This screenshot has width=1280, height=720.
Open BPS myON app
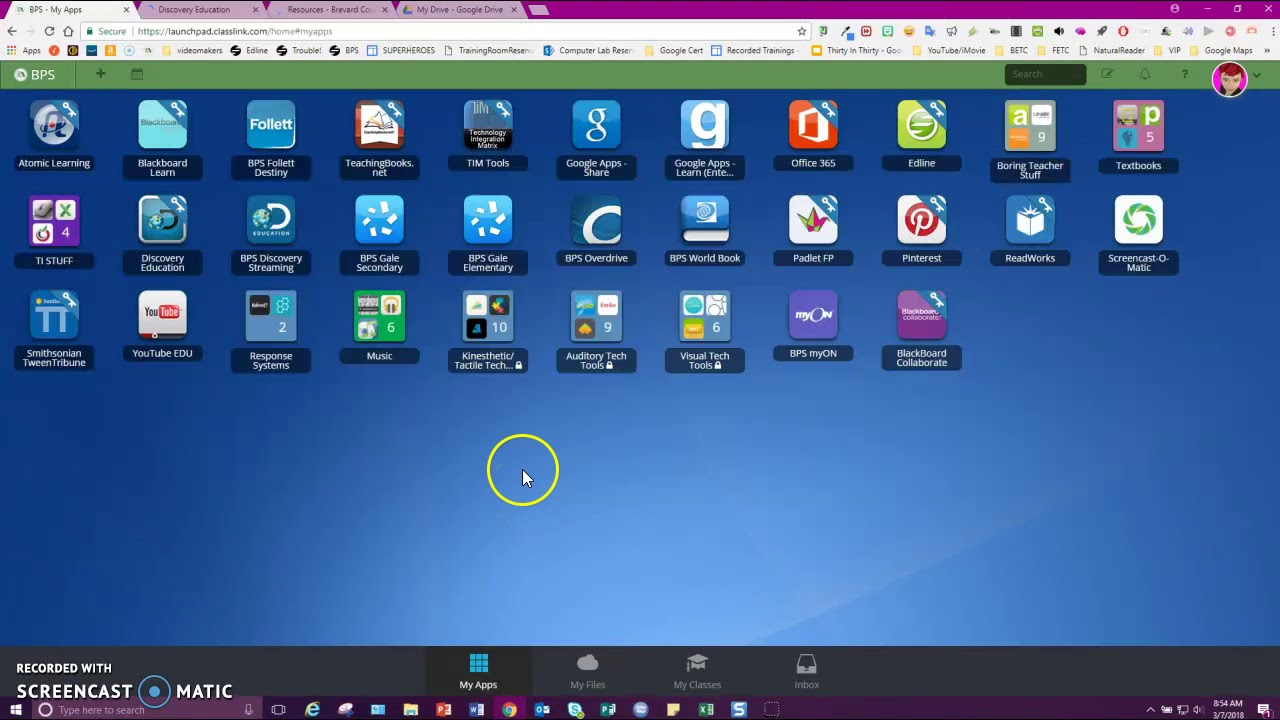813,315
